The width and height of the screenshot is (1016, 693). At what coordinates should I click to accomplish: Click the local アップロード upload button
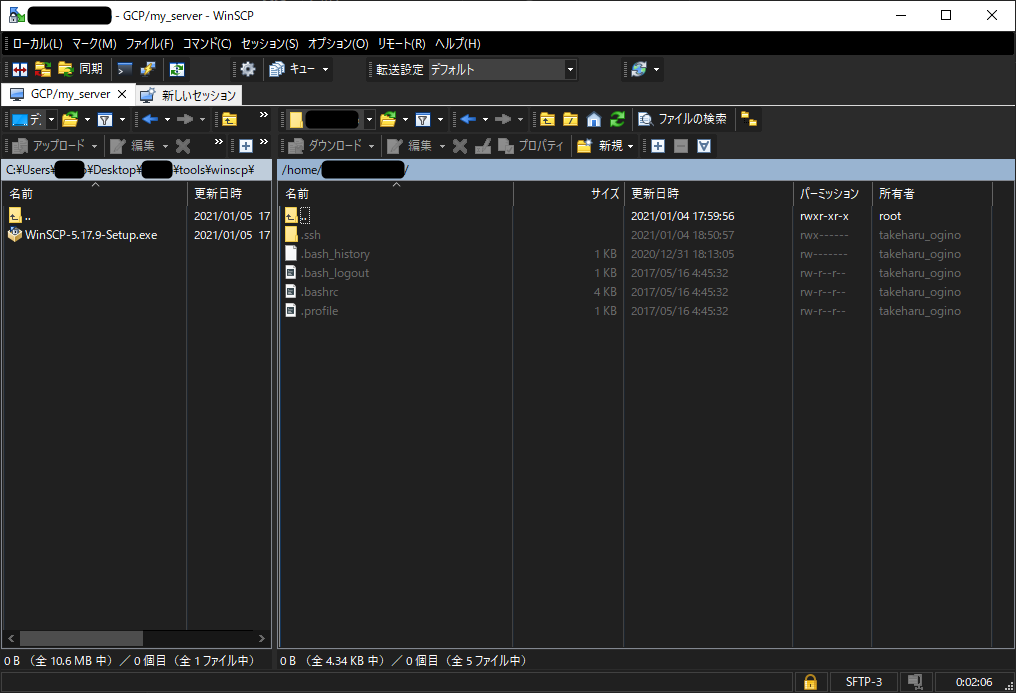(49, 146)
